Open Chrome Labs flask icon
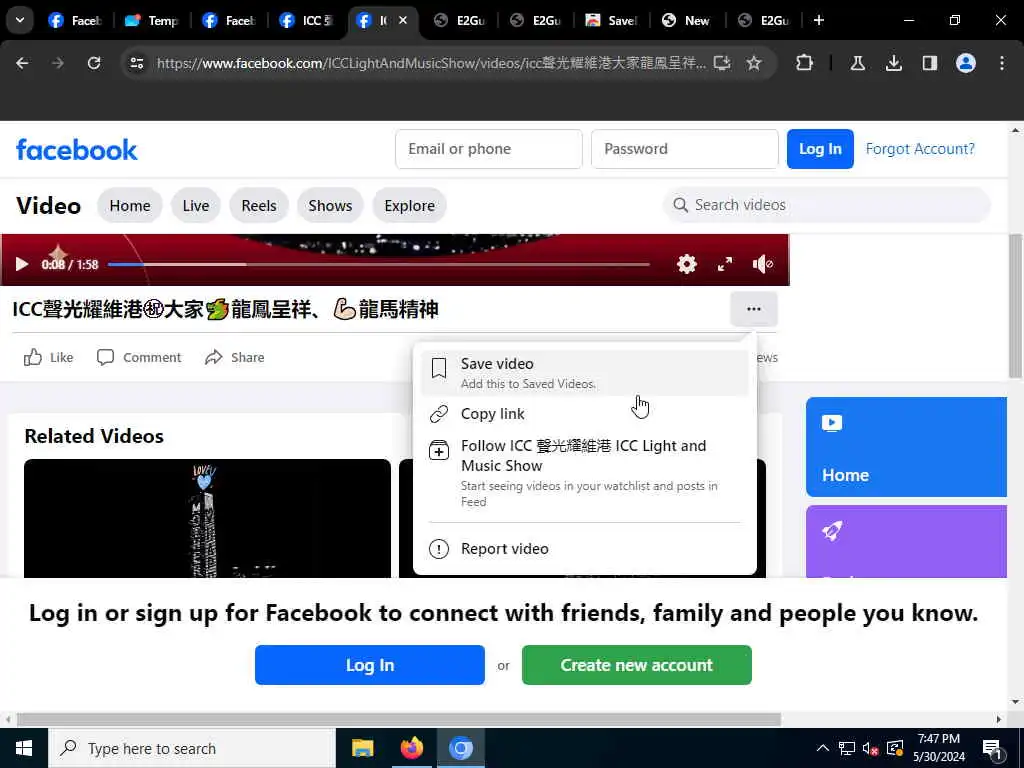 857,63
